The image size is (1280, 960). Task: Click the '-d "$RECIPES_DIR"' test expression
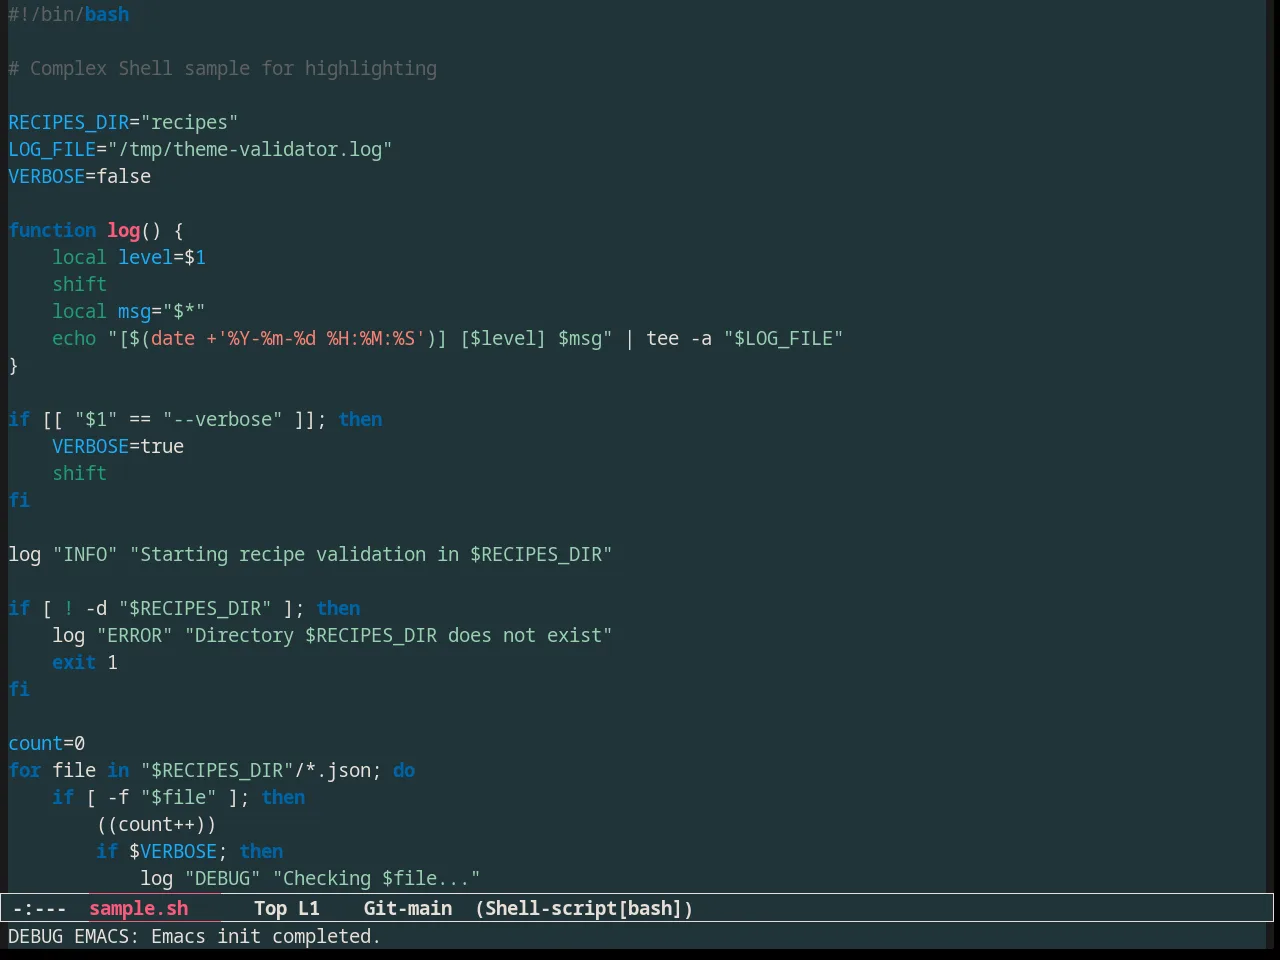[x=178, y=608]
